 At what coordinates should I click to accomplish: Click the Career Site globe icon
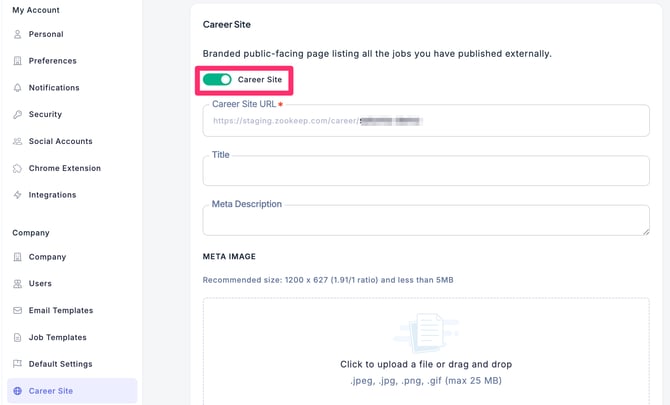point(17,391)
